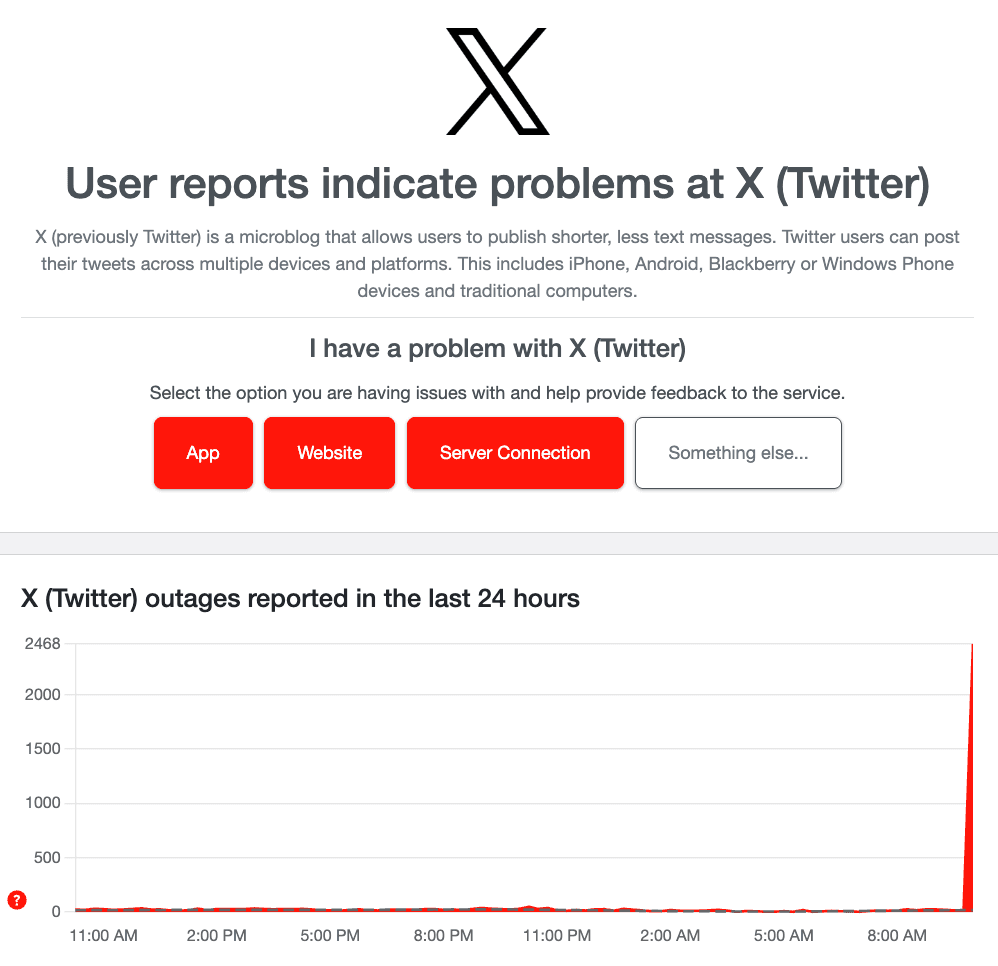Click the 11:00 AM time axis label

coord(104,936)
